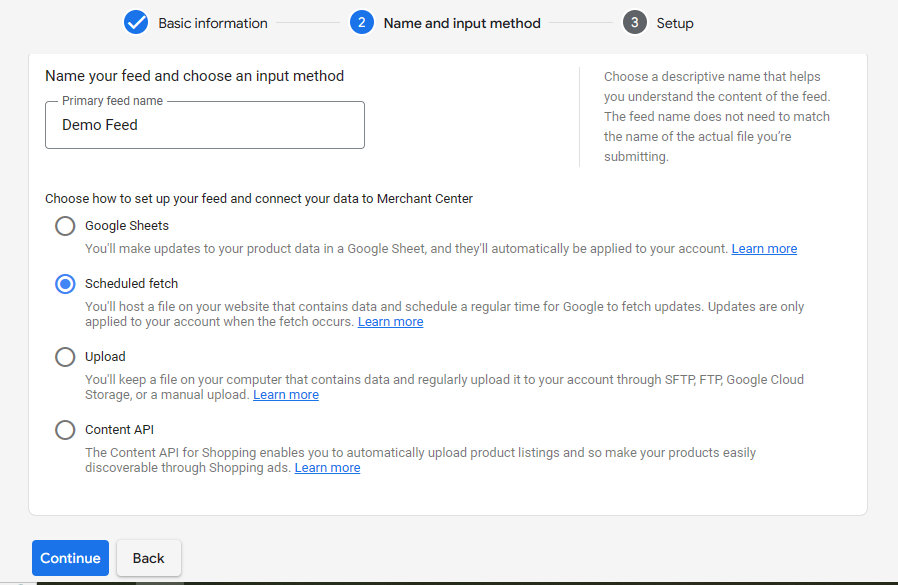Click the step 3 number circle
Image resolution: width=898 pixels, height=585 pixels.
pos(635,22)
